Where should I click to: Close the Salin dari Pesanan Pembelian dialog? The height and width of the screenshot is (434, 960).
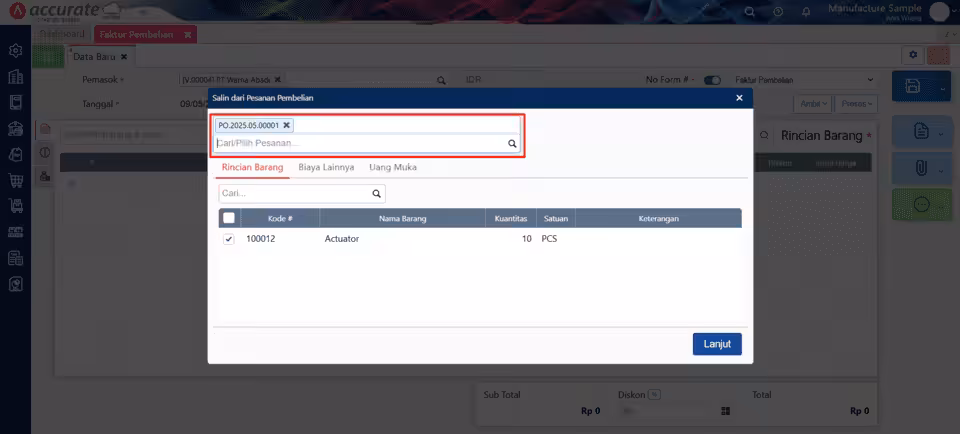tap(739, 98)
